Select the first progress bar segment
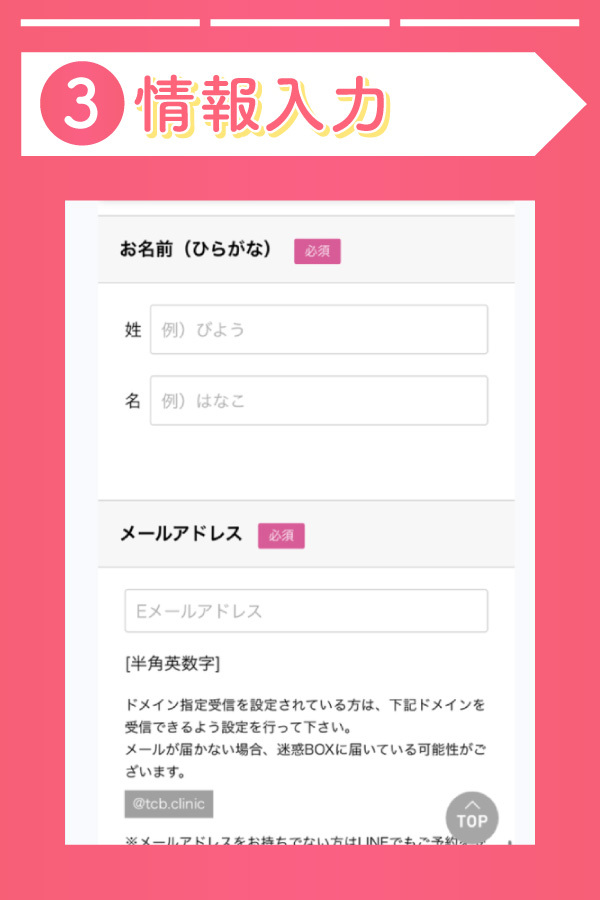Screen dimensions: 600x900 (x=110, y=22)
